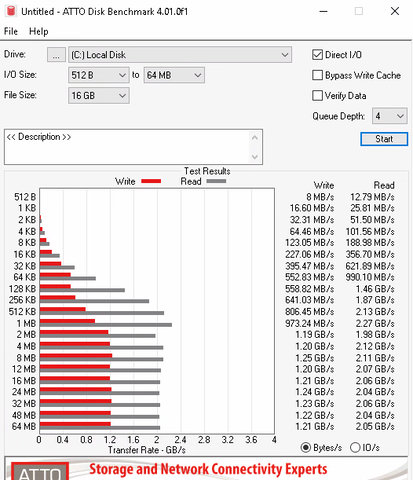The width and height of the screenshot is (413, 480).
Task: Click the gray Read legend swatch
Action: pyautogui.click(x=216, y=181)
